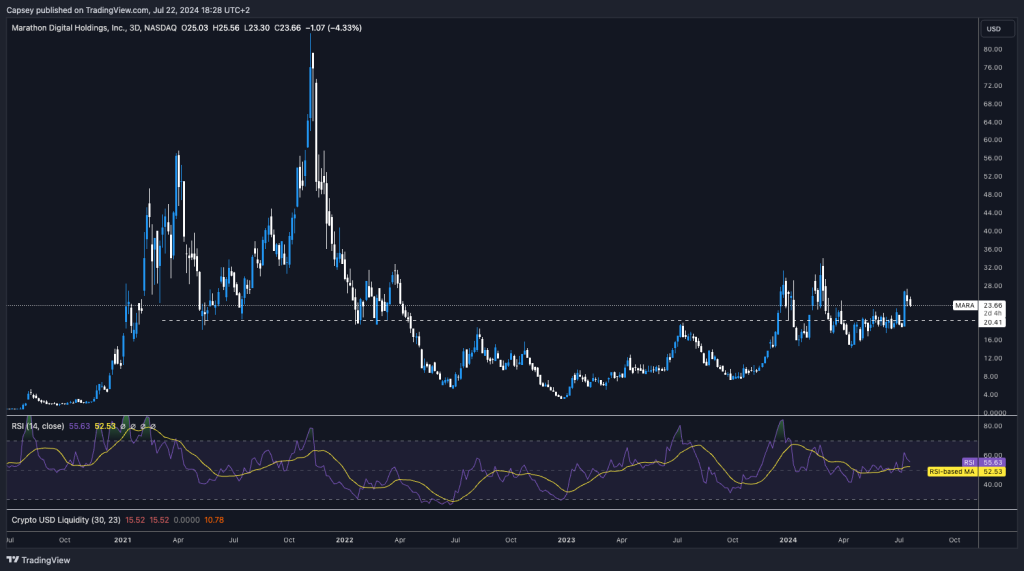Click the 32.00 price axis label
This screenshot has height=571, width=1024.
tap(993, 268)
